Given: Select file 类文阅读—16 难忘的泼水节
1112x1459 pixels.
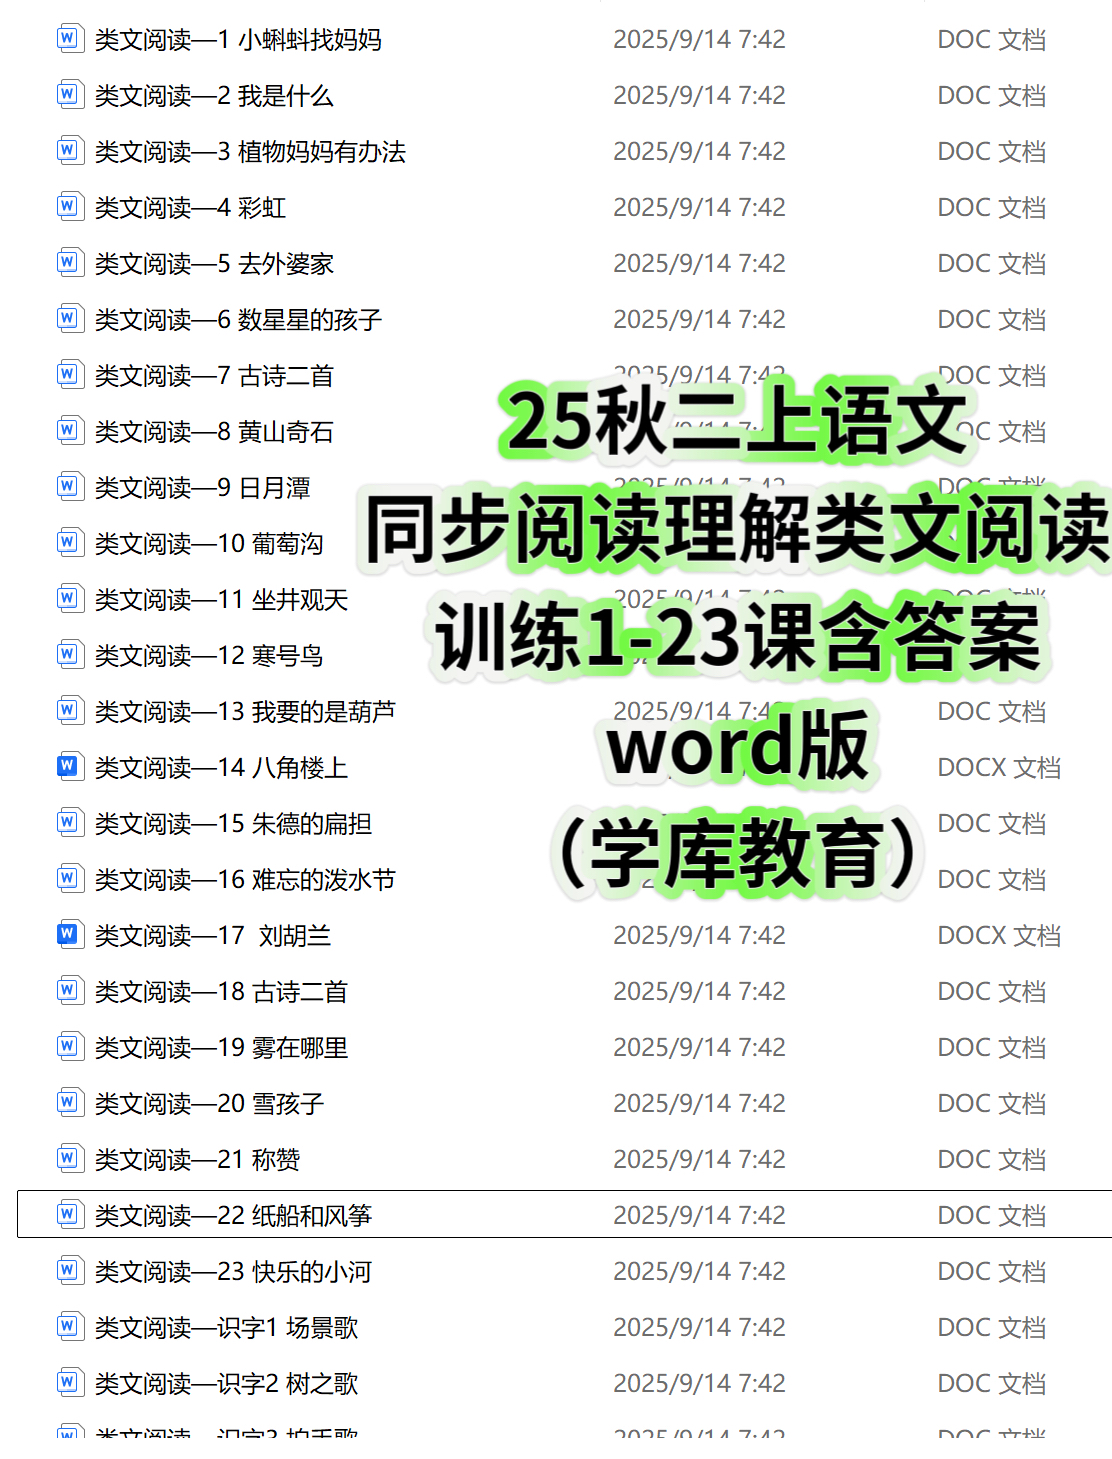Looking at the screenshot, I should (x=245, y=880).
